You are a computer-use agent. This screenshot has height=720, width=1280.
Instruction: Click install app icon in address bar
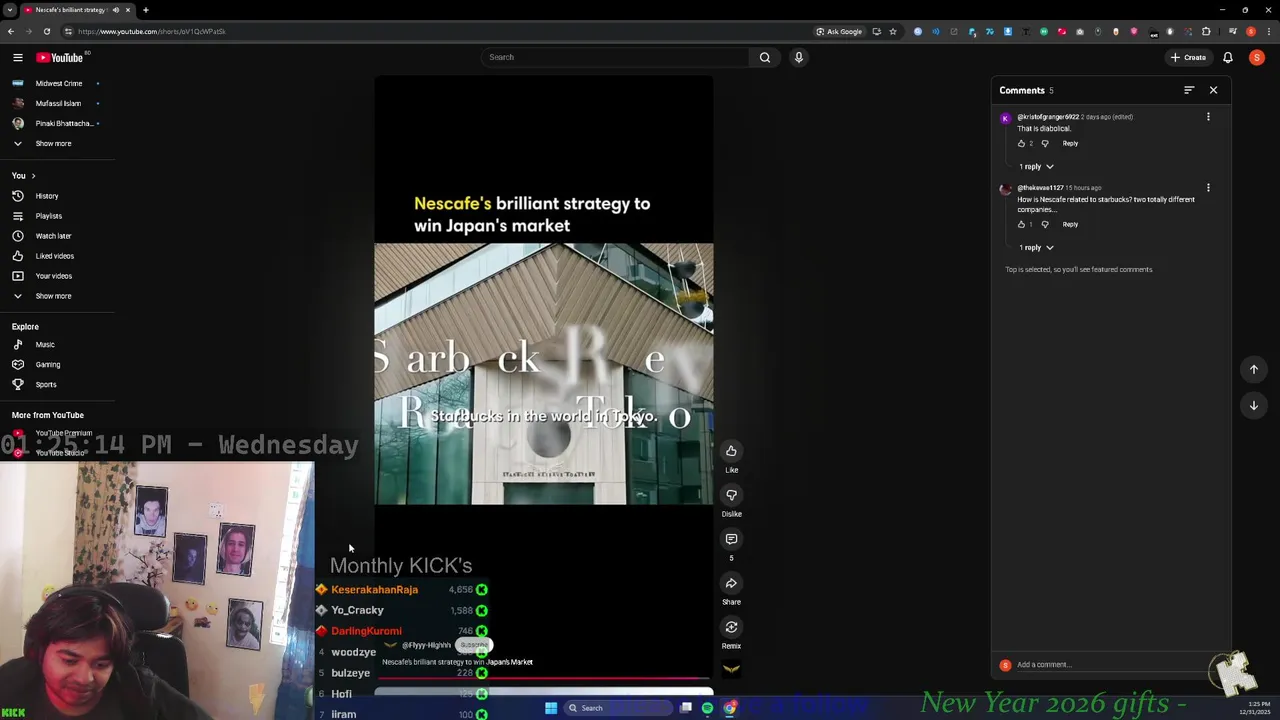pos(876,31)
